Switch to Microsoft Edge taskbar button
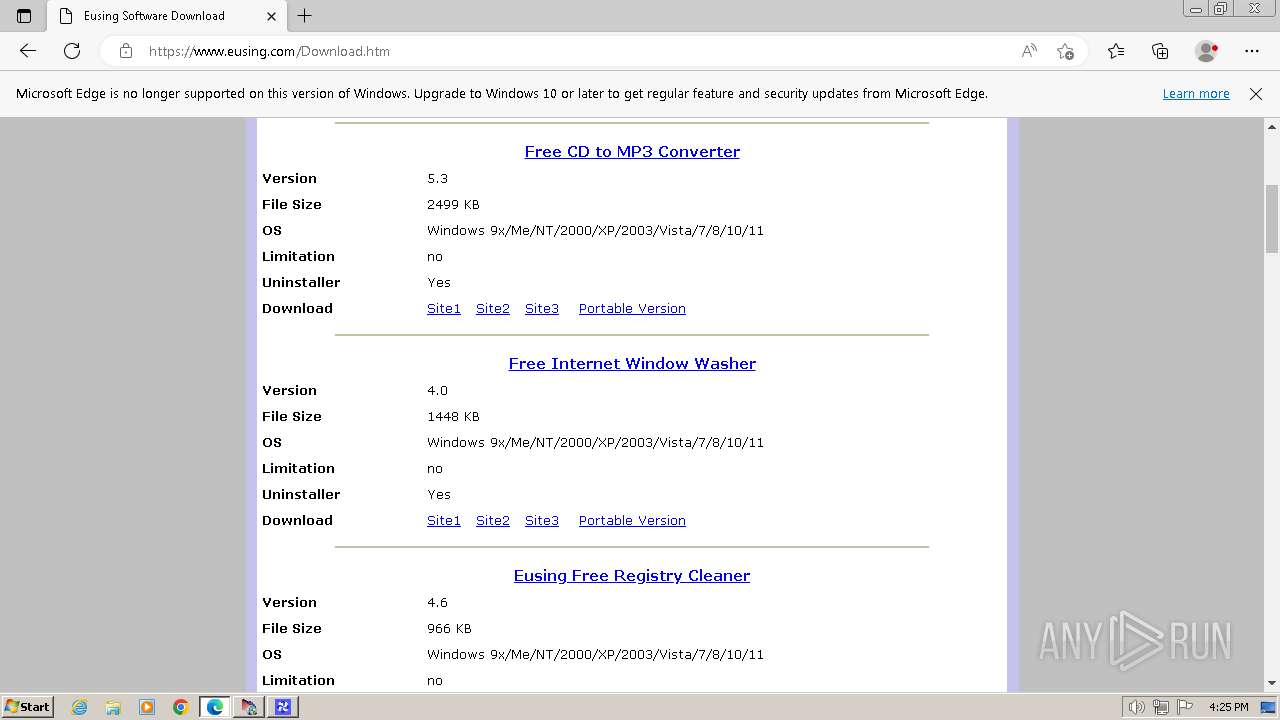The width and height of the screenshot is (1280, 720). tap(215, 707)
